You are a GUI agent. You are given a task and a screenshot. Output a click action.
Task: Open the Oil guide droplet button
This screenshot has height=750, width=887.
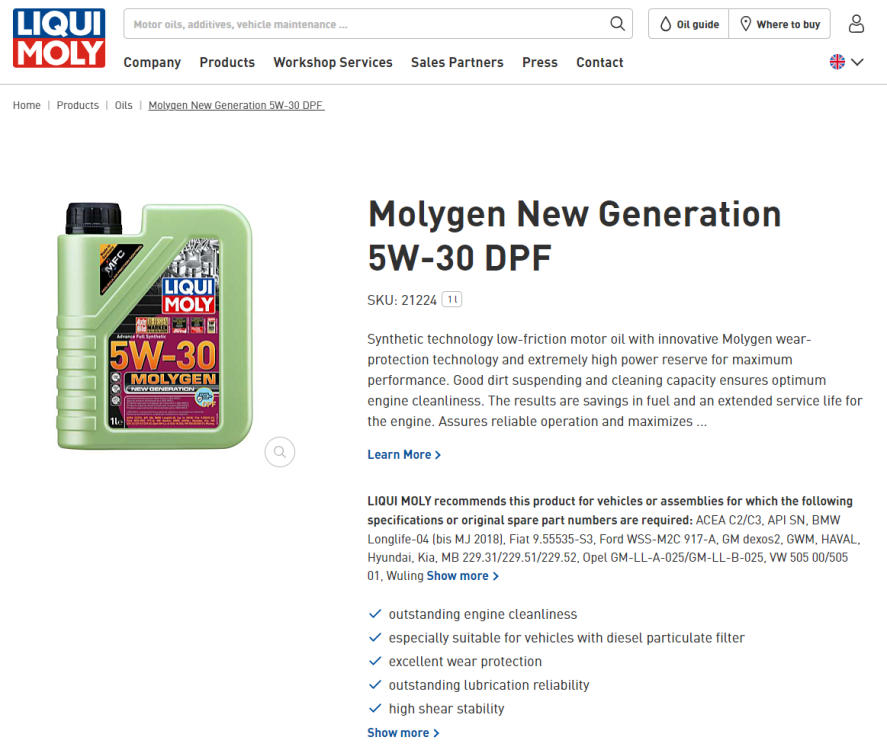[x=688, y=24]
